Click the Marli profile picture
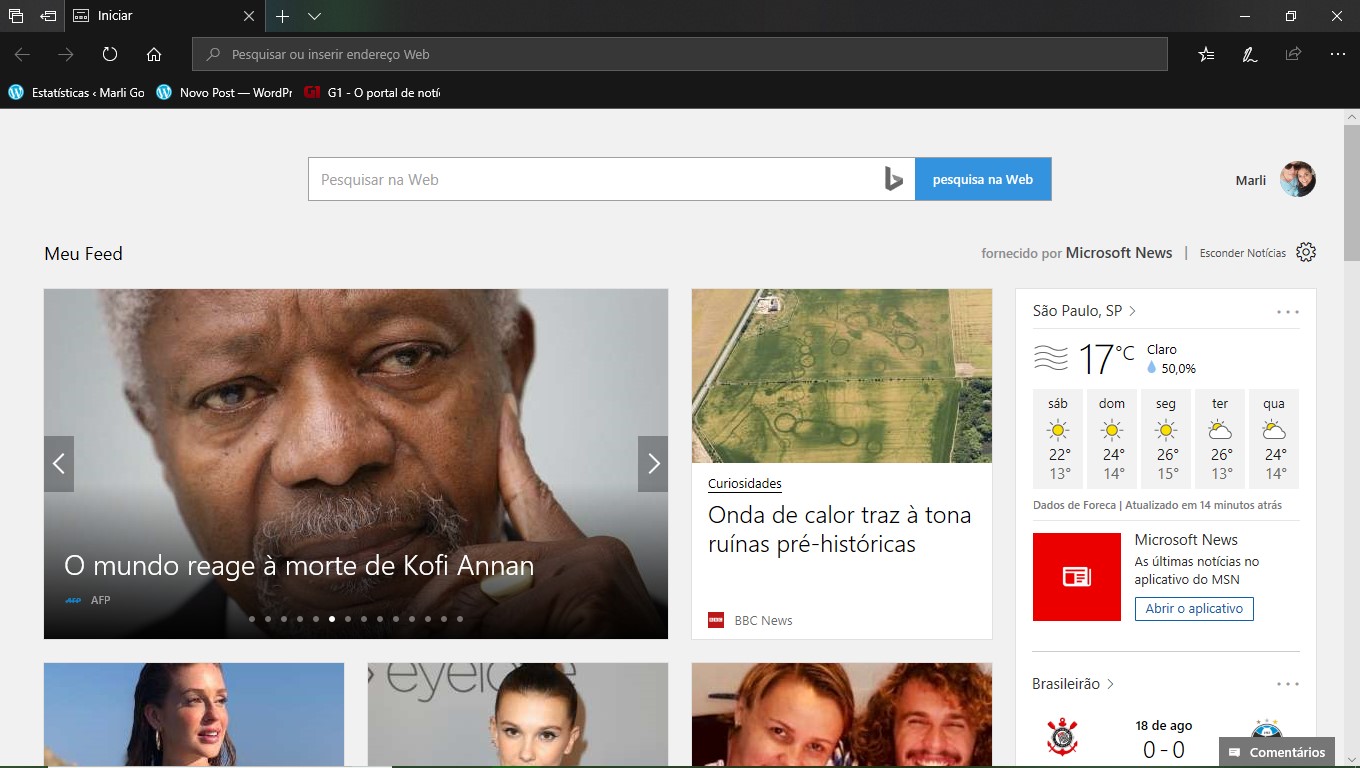Screen dimensions: 1360x768 [x=1298, y=179]
